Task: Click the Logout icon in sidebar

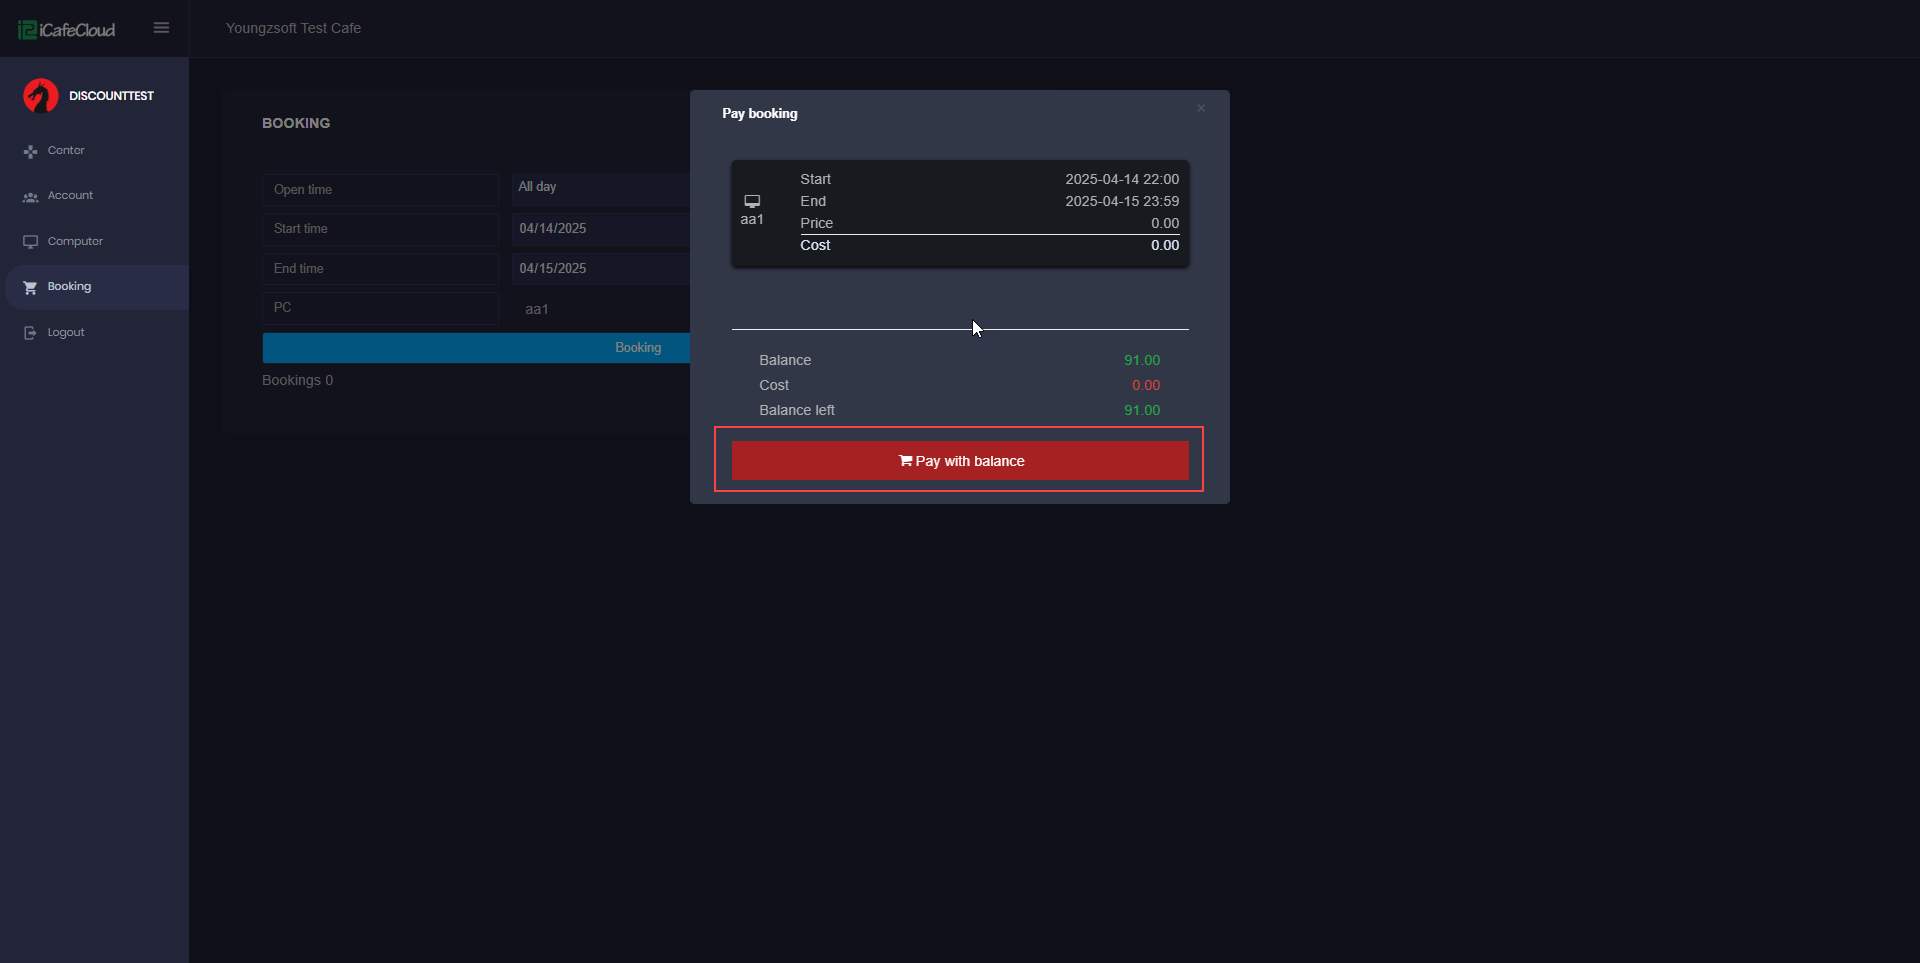Action: click(x=30, y=333)
